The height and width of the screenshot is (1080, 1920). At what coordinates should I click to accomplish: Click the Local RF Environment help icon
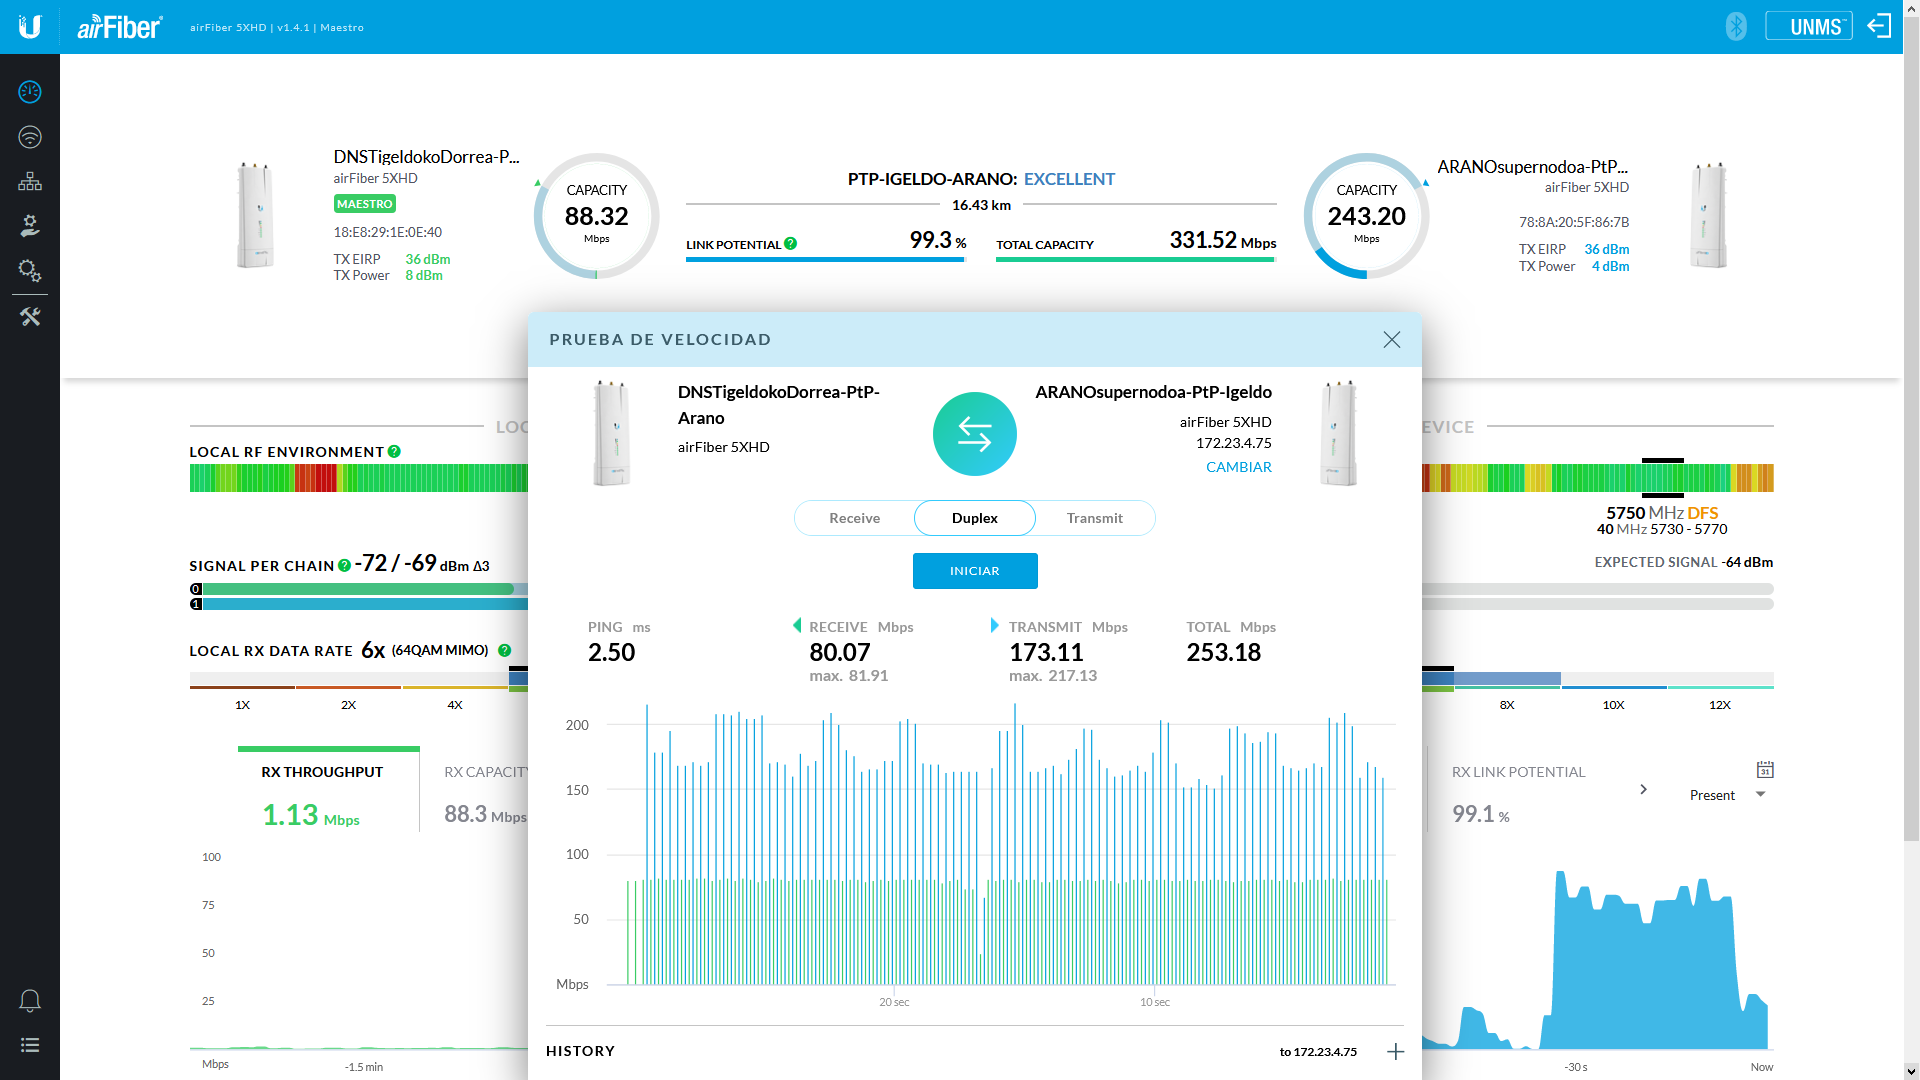(395, 452)
